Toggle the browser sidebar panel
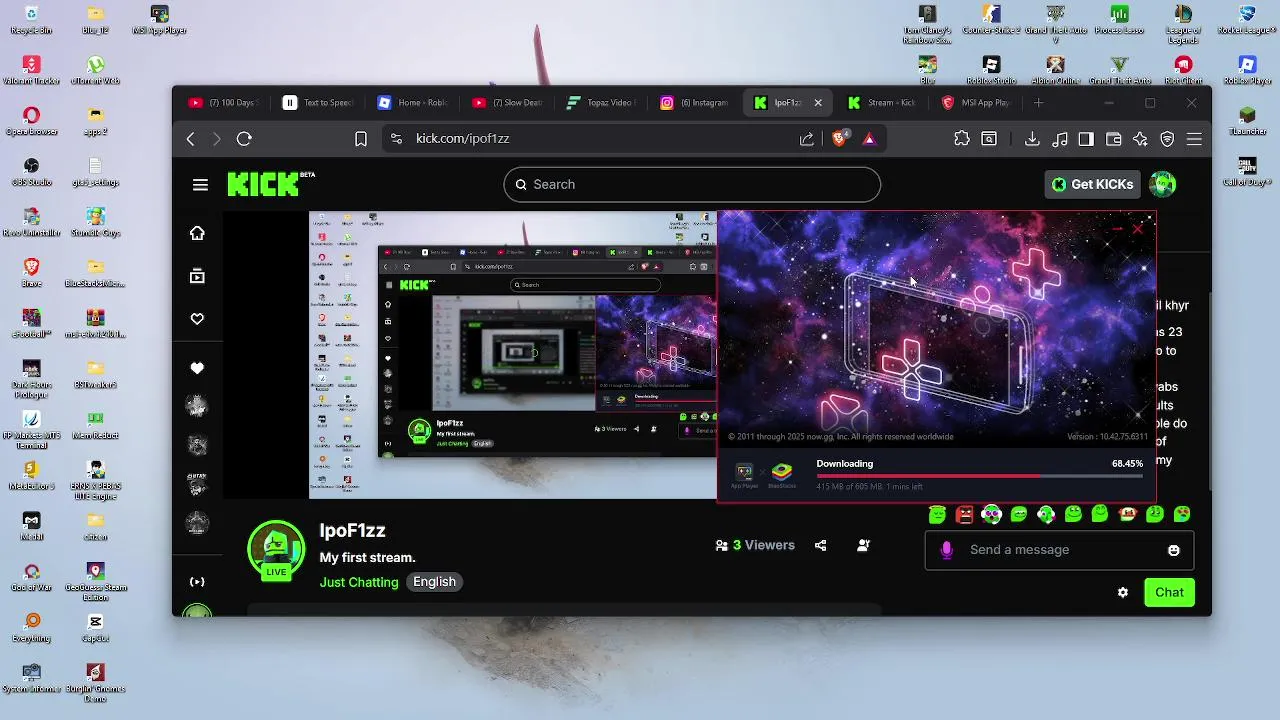Screen dimensions: 1280x720 point(1086,139)
